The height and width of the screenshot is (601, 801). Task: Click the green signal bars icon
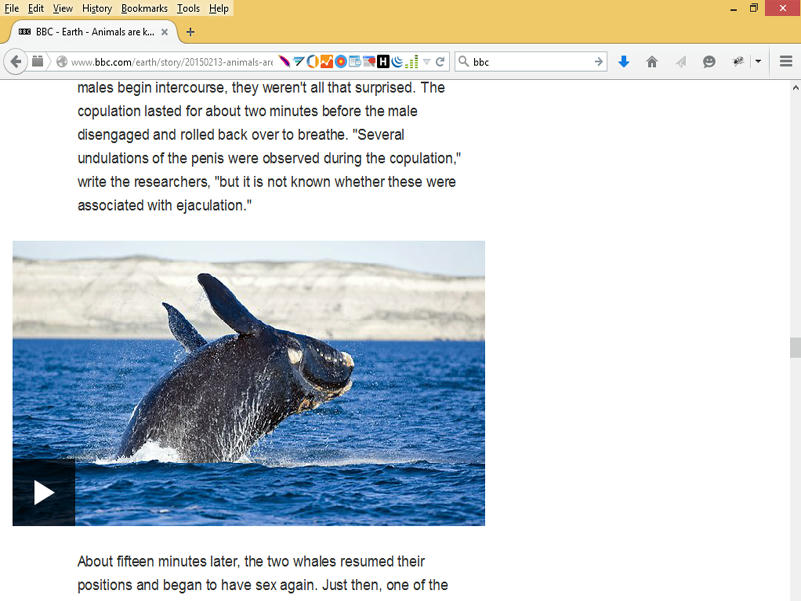click(x=411, y=62)
